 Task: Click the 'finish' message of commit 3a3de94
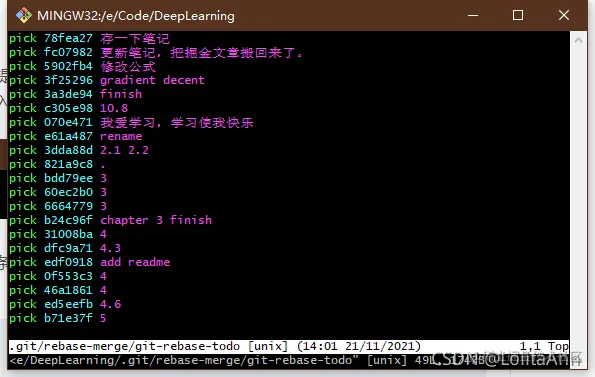tap(121, 94)
